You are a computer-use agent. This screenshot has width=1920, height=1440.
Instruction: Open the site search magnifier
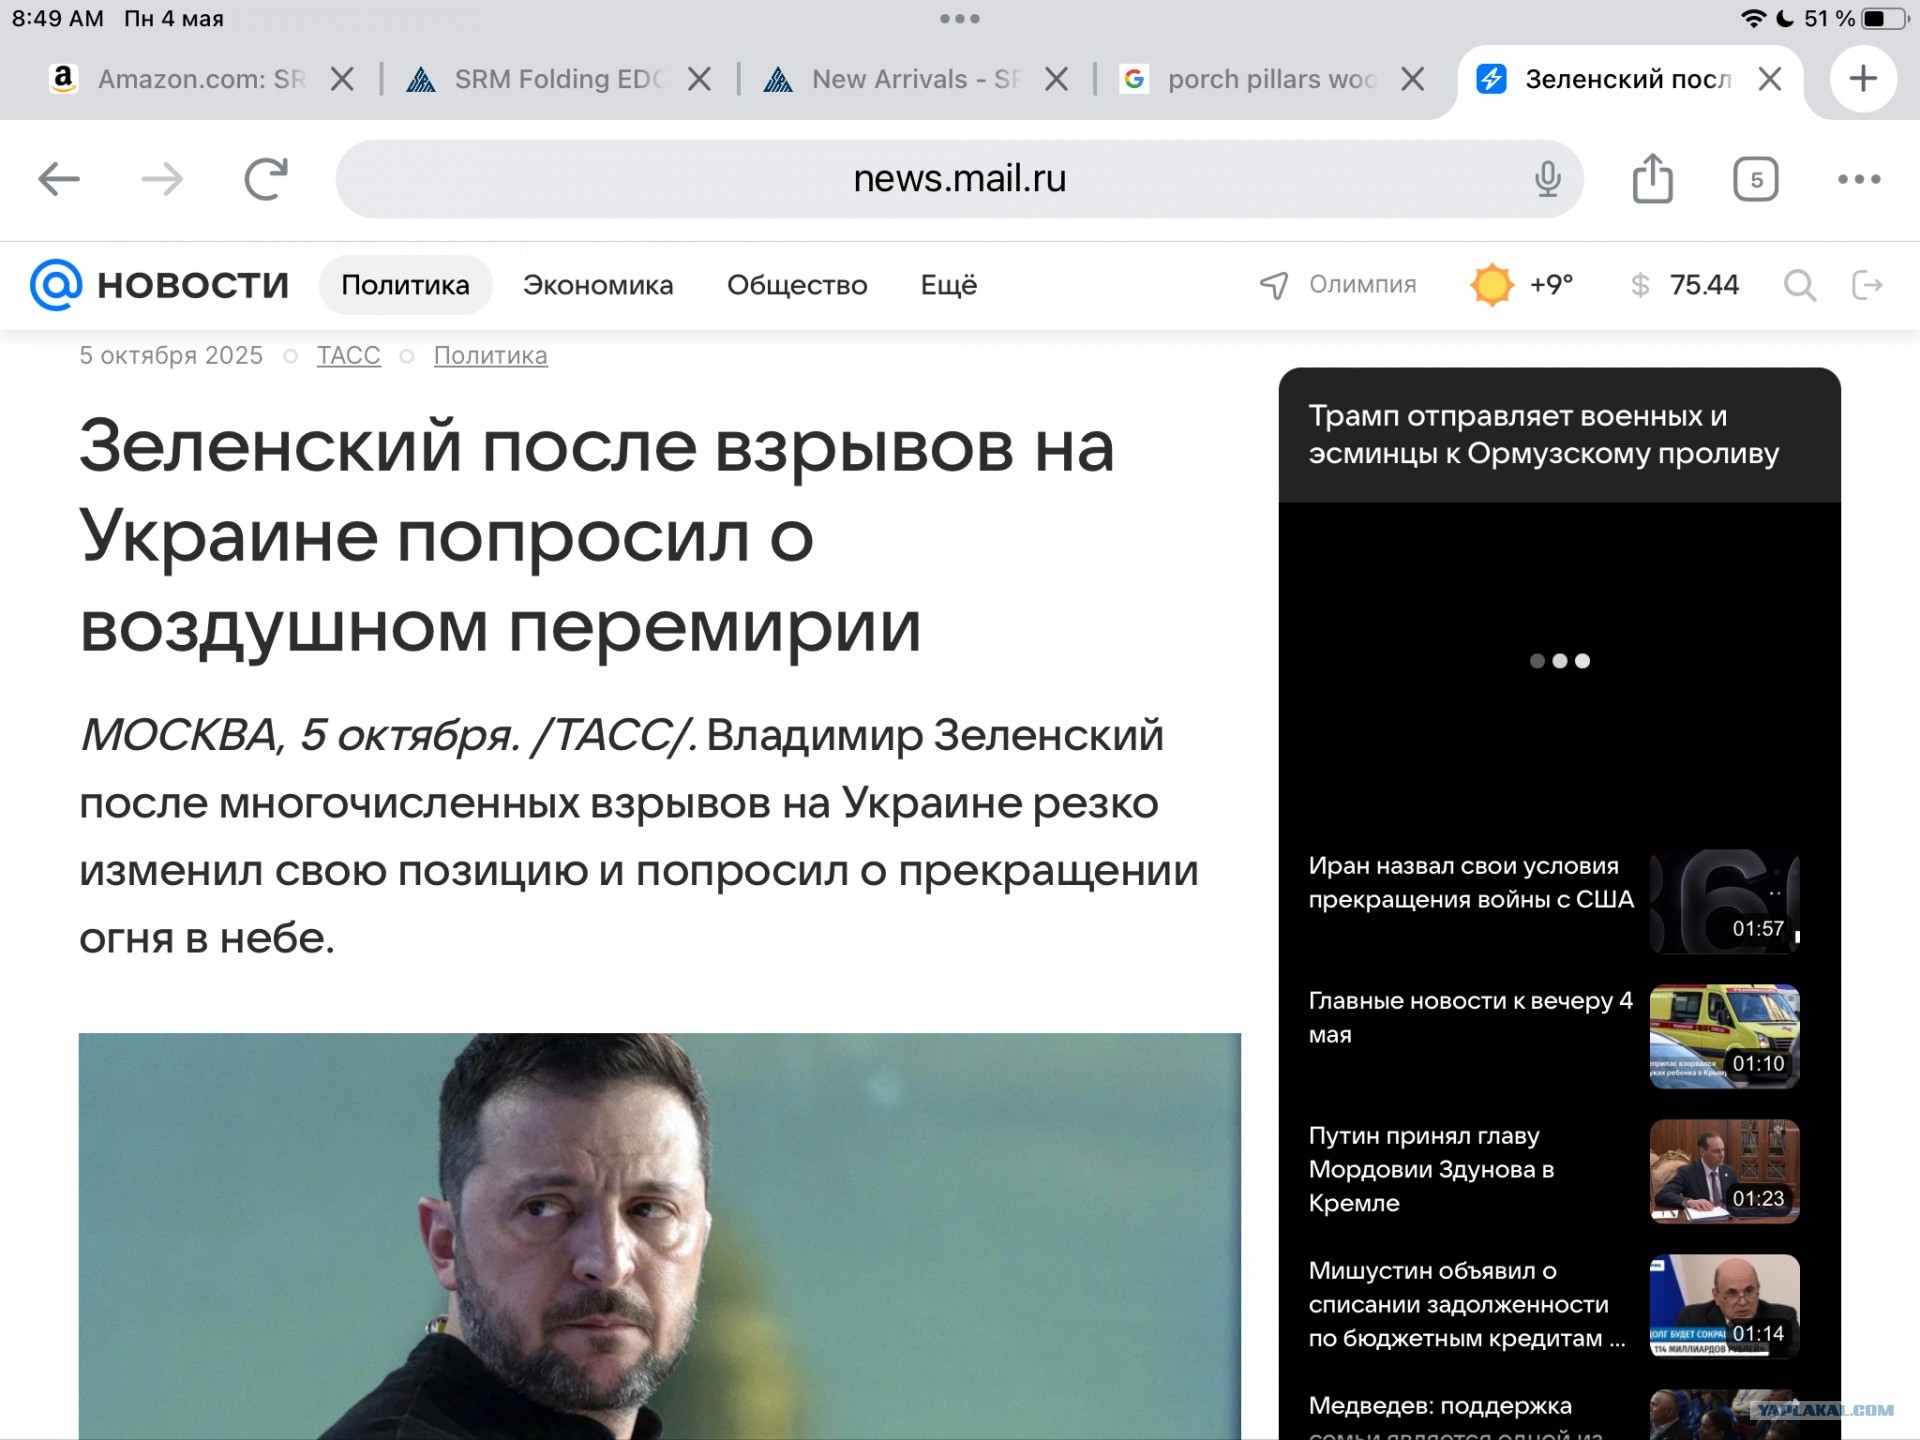coord(1800,286)
